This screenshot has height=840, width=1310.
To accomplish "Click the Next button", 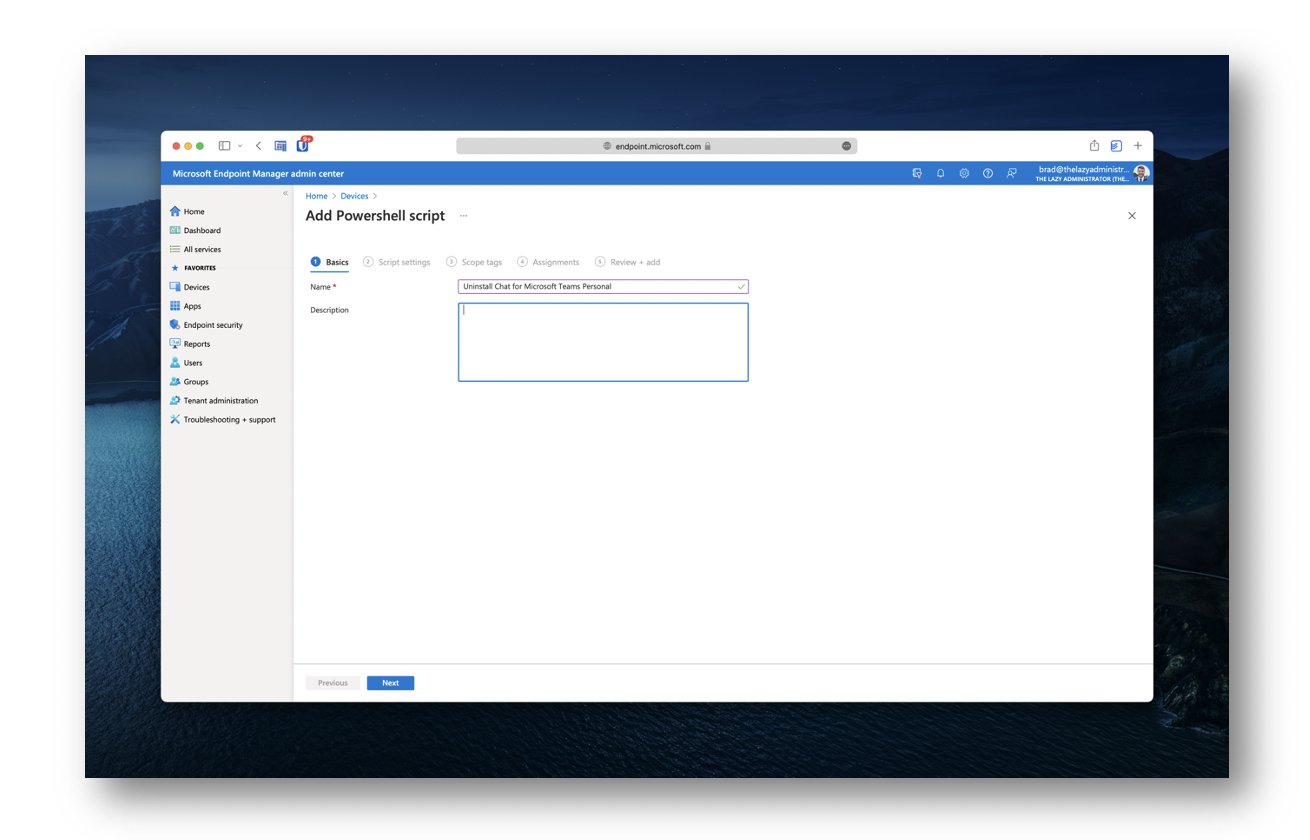I will [x=390, y=683].
